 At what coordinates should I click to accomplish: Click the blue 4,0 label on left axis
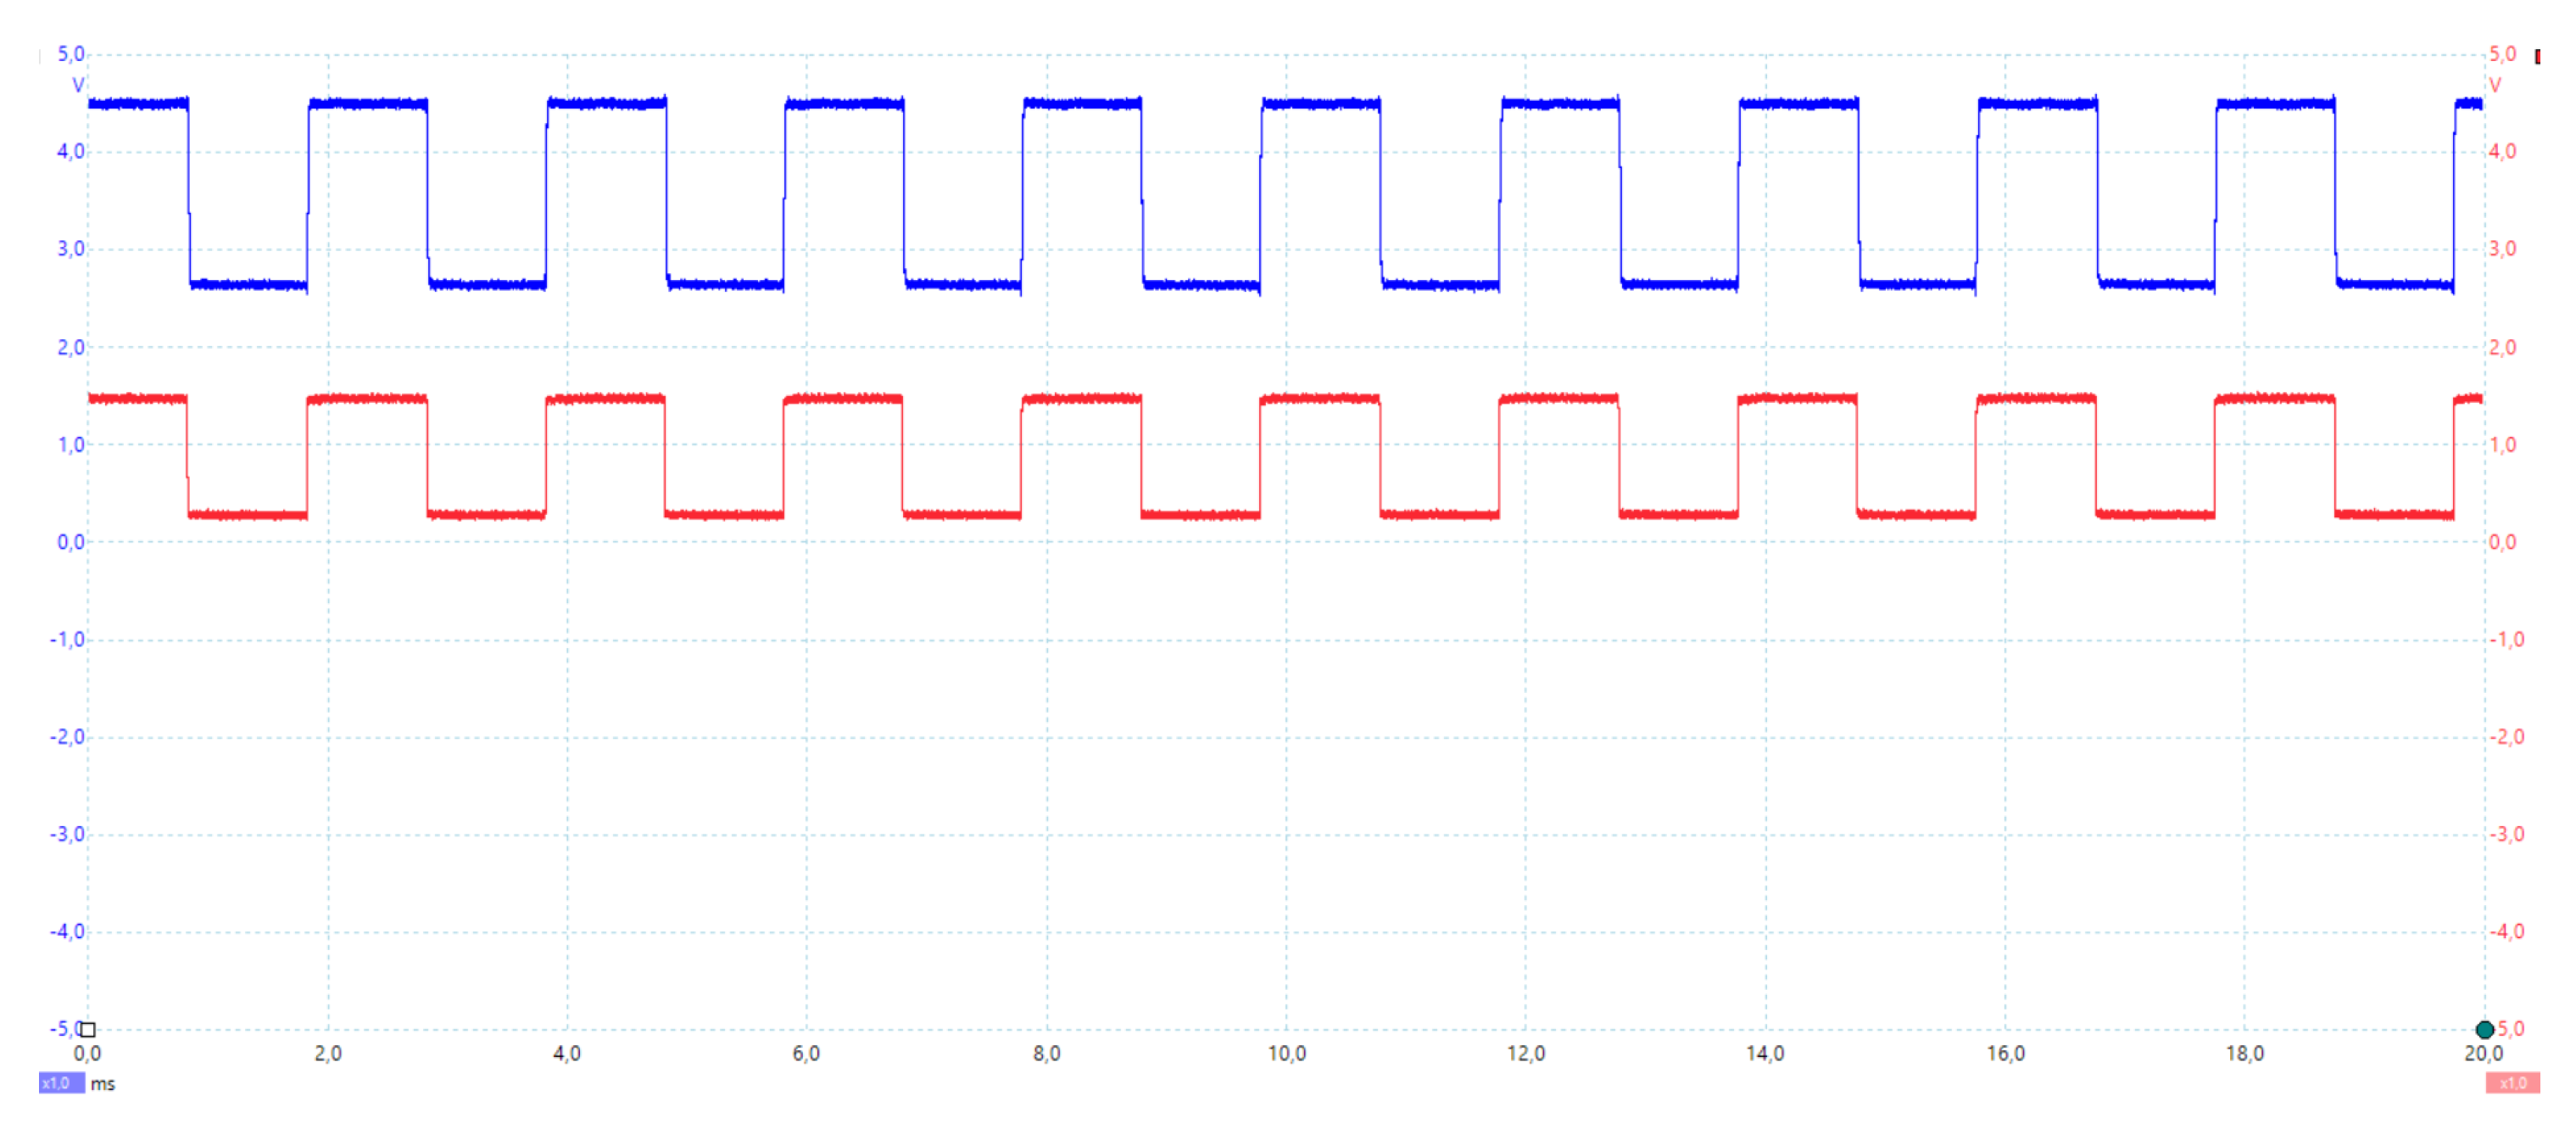point(70,151)
